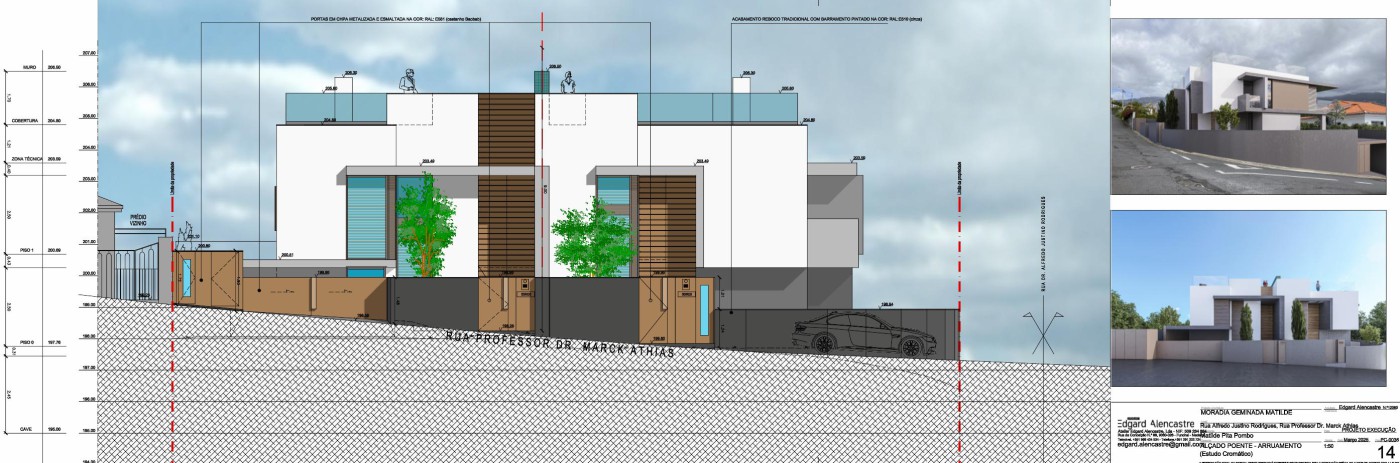Click the '1:50' scale value
The width and height of the screenshot is (1400, 463).
(x=1328, y=446)
